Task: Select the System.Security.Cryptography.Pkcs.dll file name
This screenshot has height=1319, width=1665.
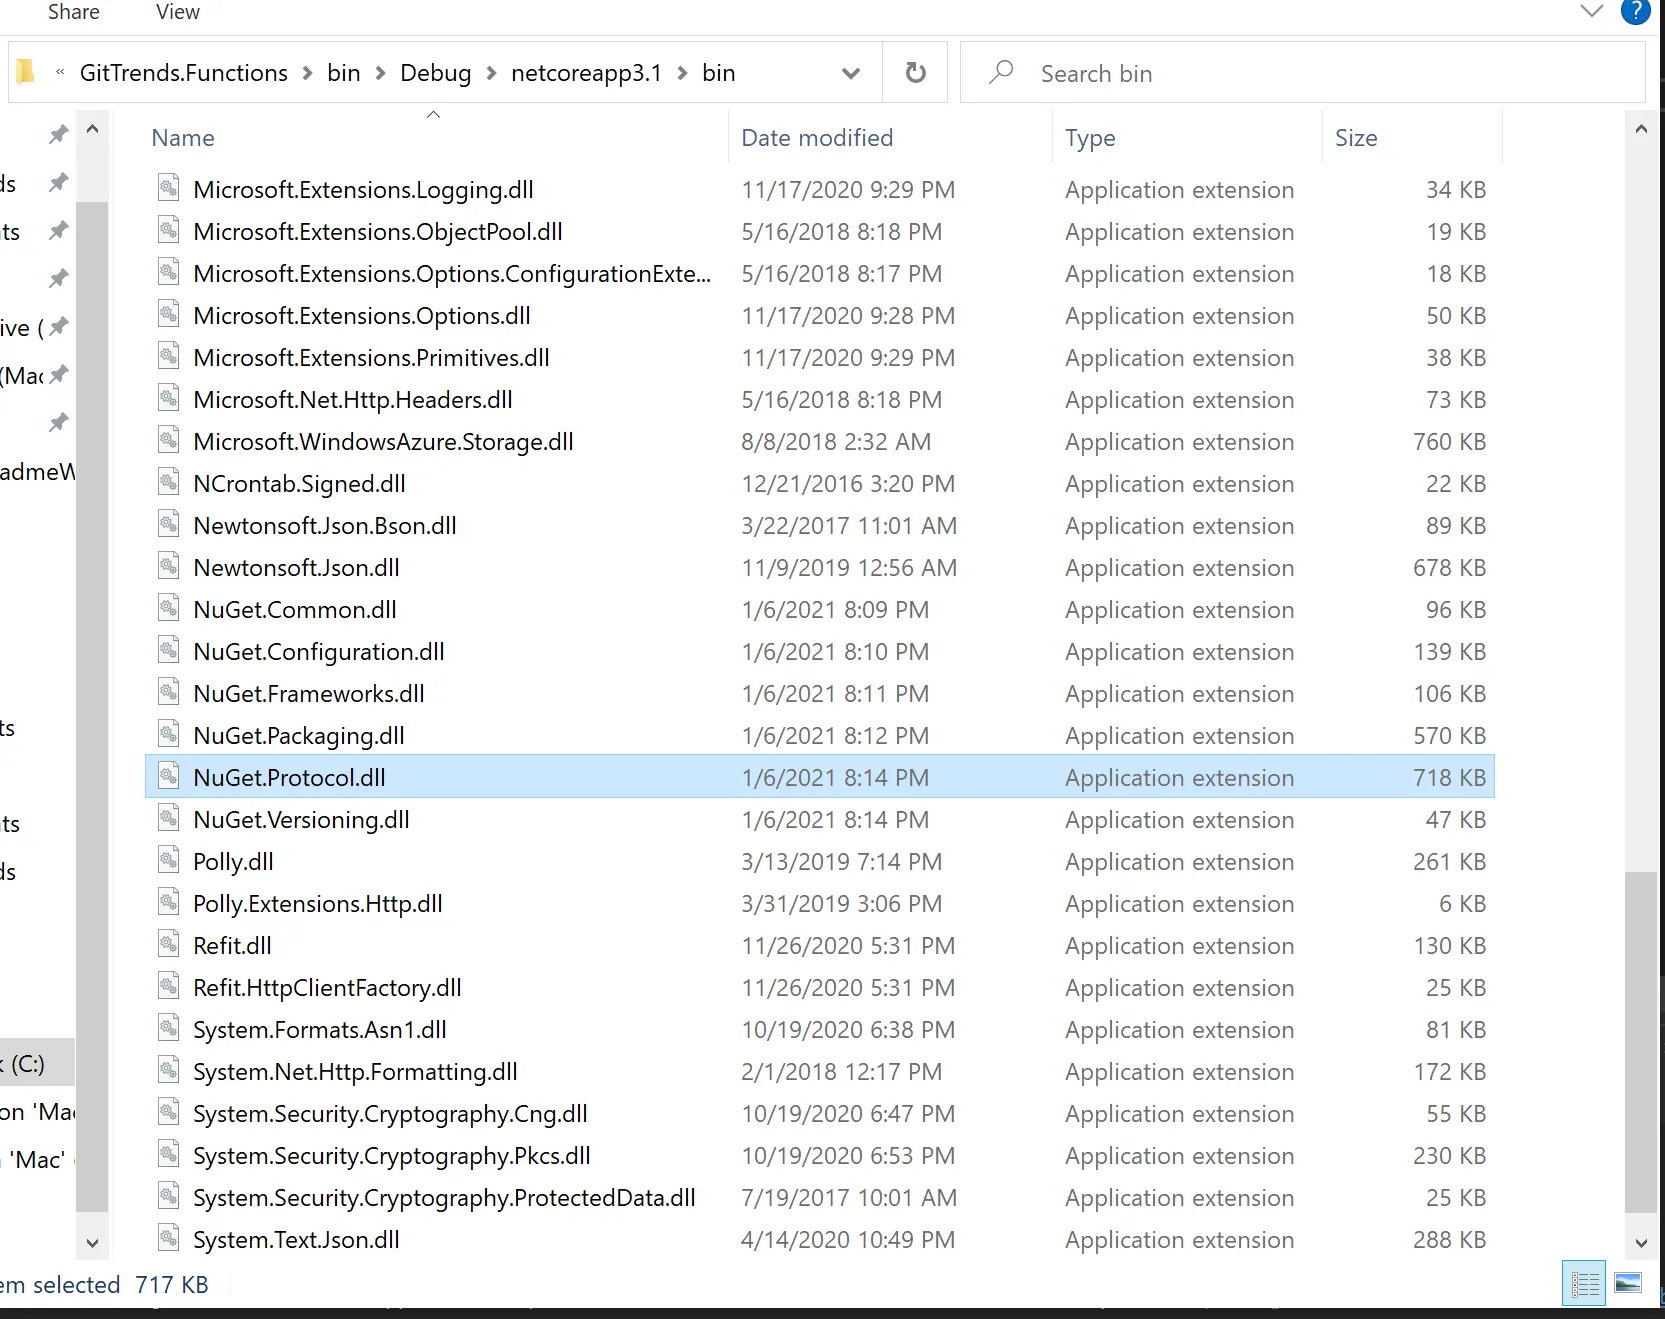Action: click(x=392, y=1156)
